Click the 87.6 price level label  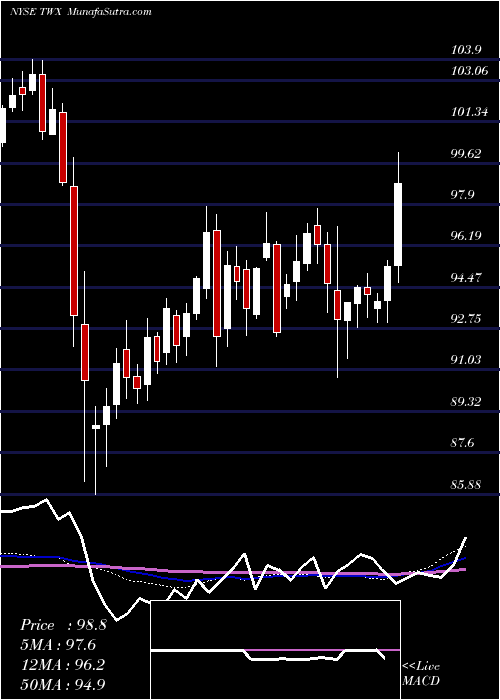click(463, 443)
